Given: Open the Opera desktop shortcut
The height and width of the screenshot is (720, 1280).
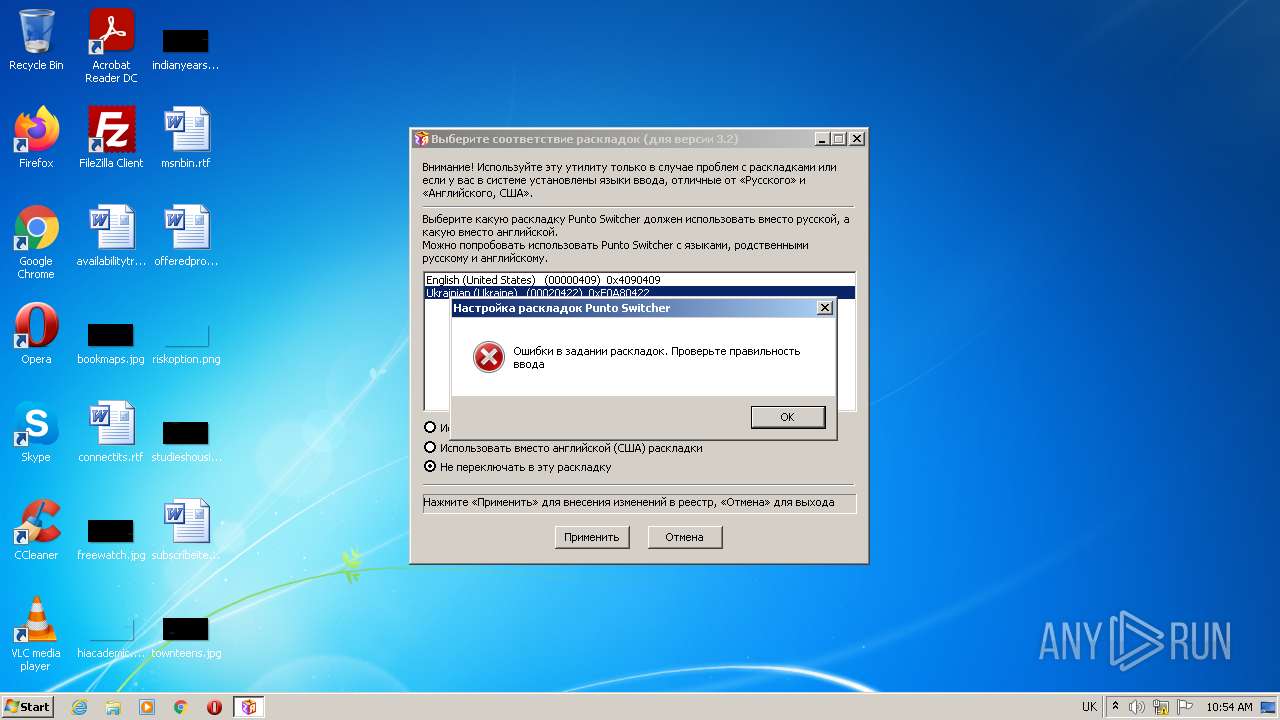Looking at the screenshot, I should [x=36, y=334].
